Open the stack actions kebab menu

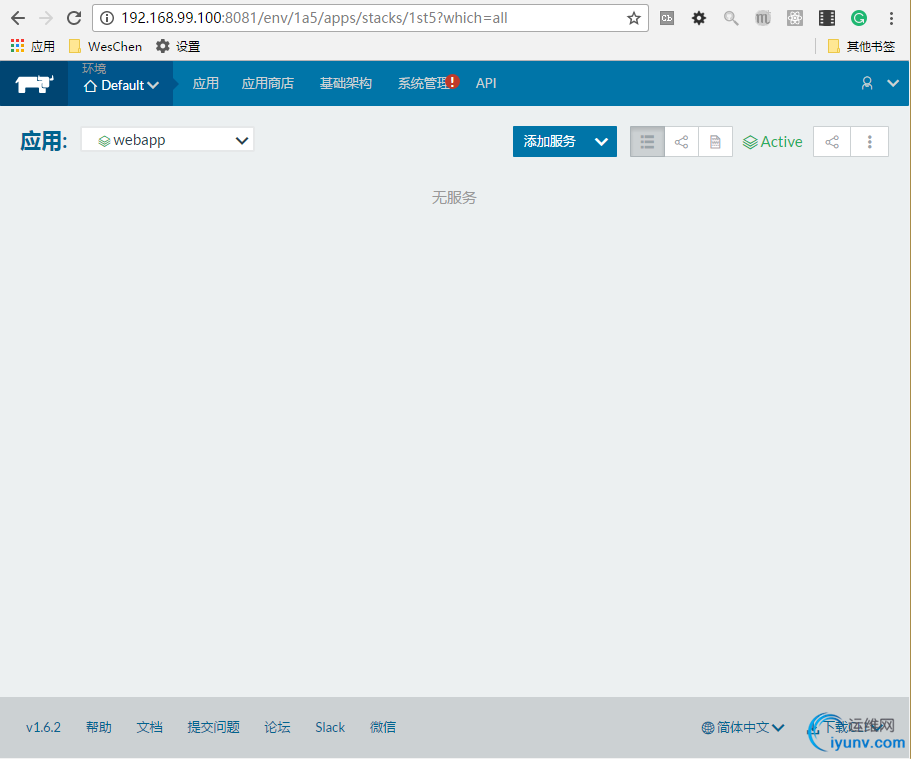(x=870, y=141)
